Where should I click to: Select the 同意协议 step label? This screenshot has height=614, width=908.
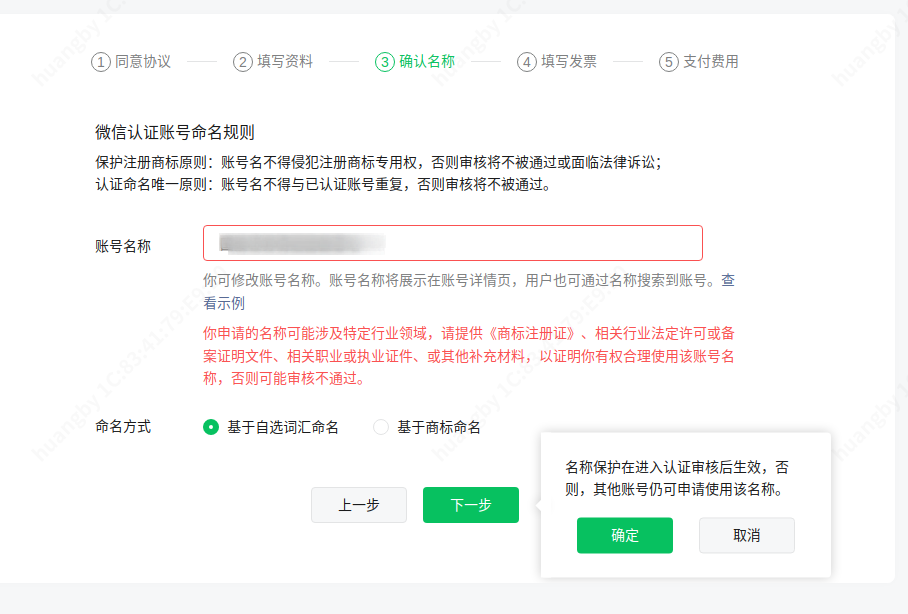click(143, 61)
